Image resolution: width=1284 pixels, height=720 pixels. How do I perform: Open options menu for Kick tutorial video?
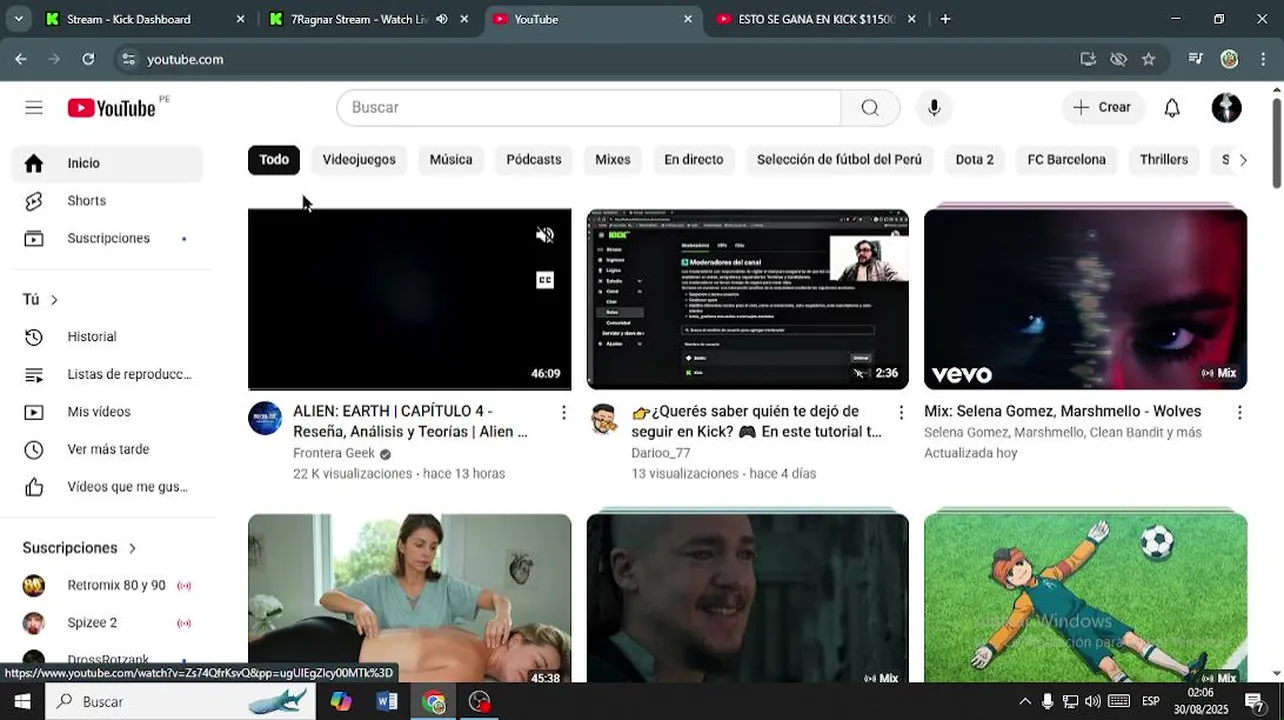pyautogui.click(x=901, y=412)
